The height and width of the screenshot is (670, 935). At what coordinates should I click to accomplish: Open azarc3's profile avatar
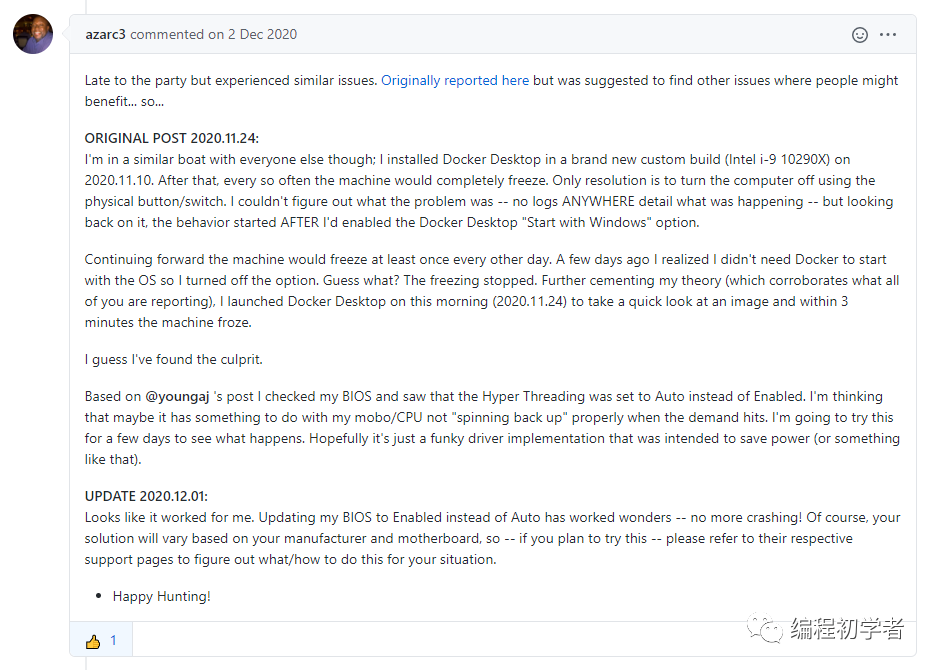tap(33, 35)
